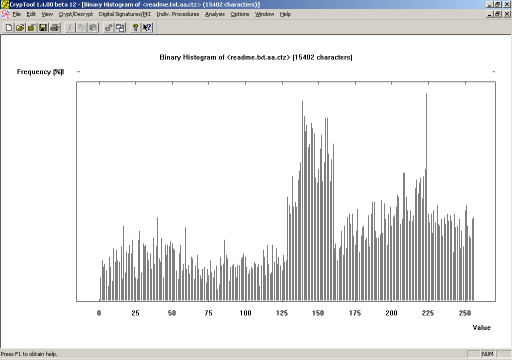
Task: Open the Crypt/Decrypt menu
Action: point(76,14)
